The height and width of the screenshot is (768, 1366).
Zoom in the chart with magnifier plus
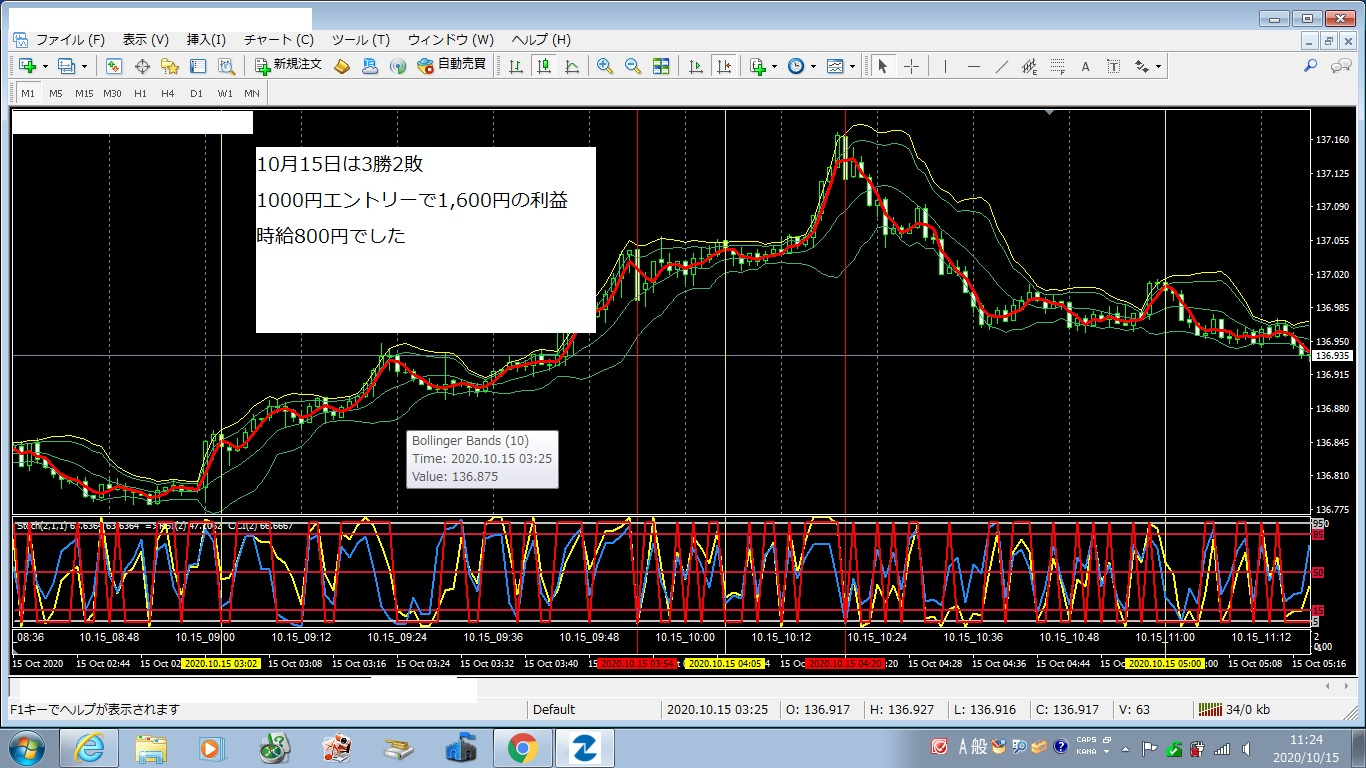[x=605, y=66]
